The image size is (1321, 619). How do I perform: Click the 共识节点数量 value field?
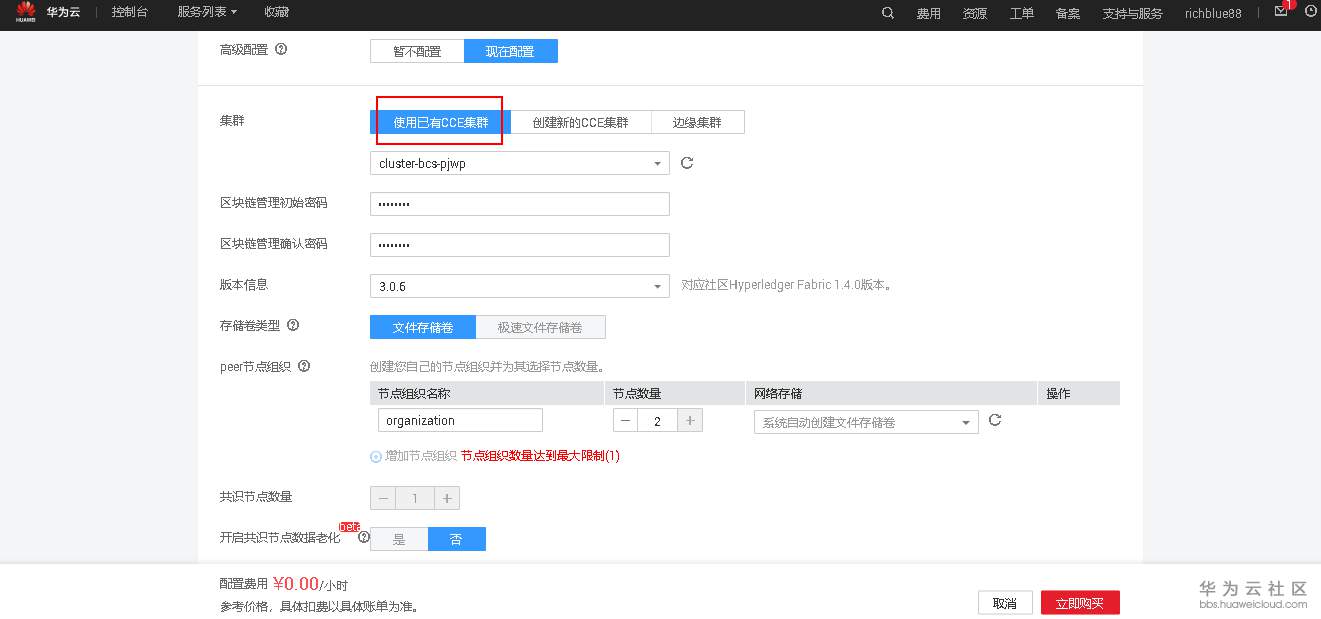tap(415, 498)
